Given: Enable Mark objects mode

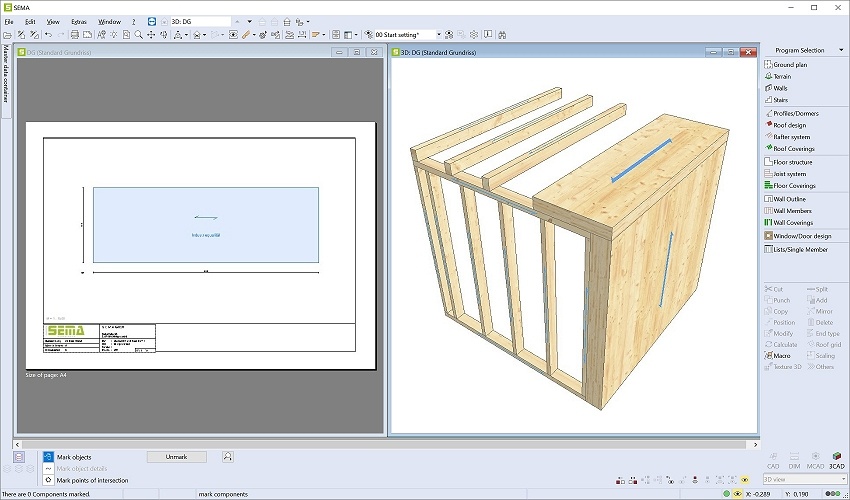Looking at the screenshot, I should pos(48,457).
